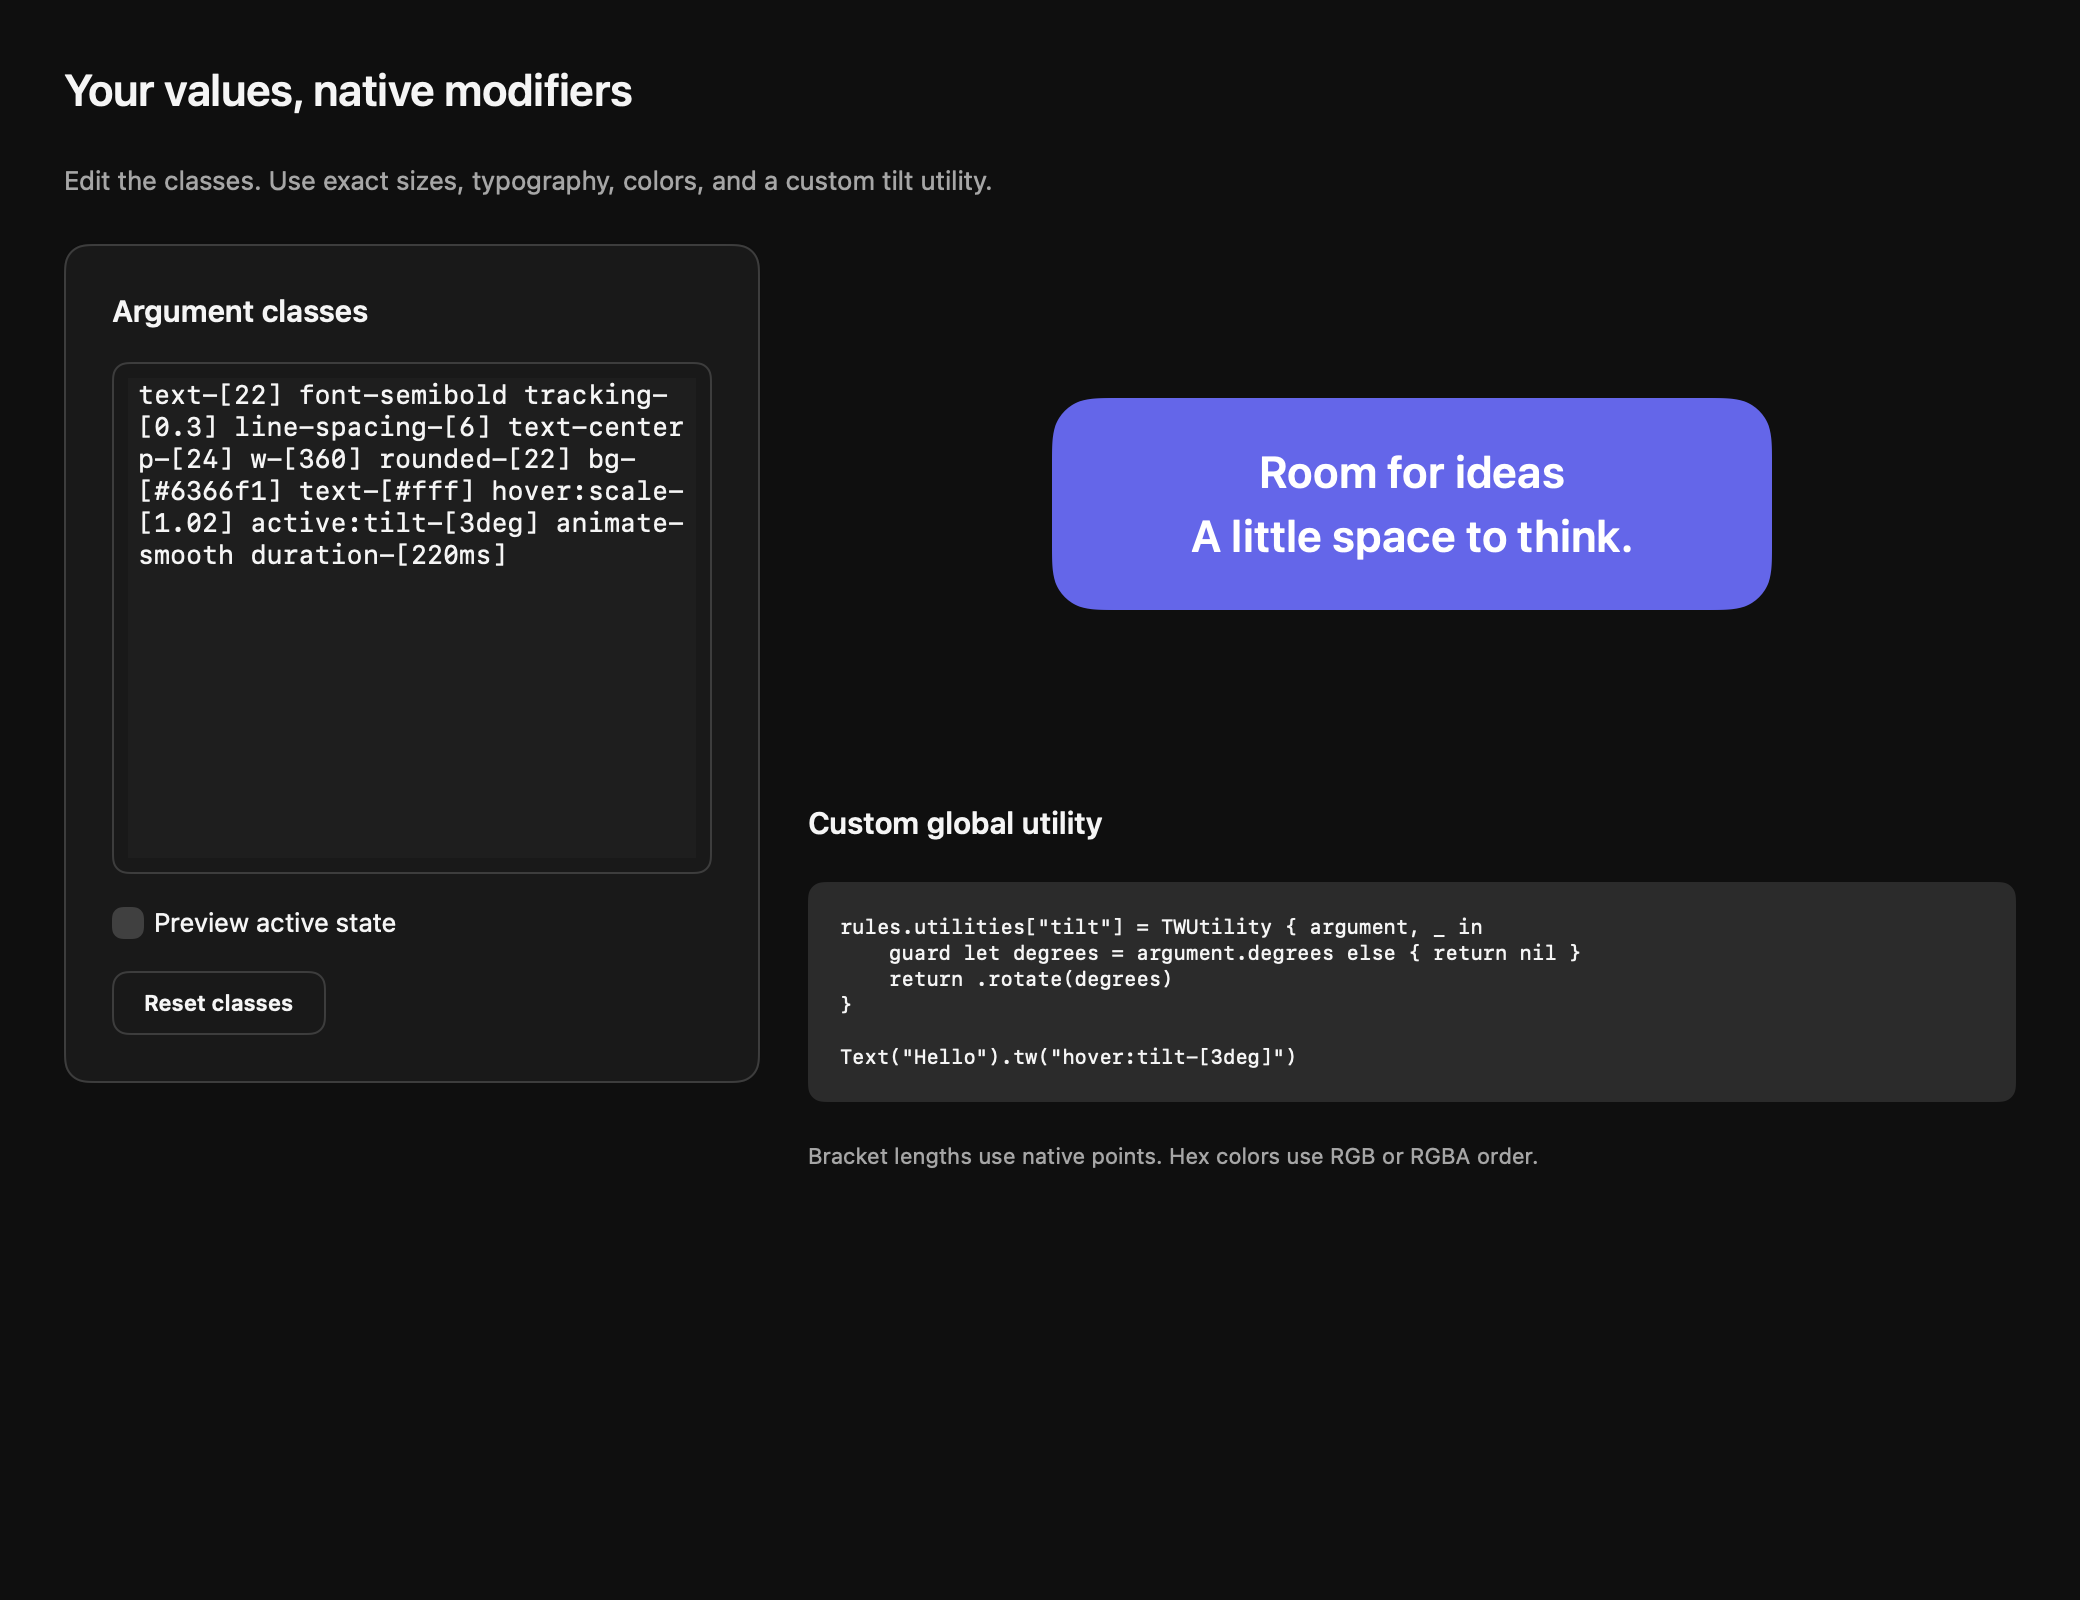Click 'A little space to think.' text
Viewport: 2080px width, 1600px height.
click(x=1411, y=537)
